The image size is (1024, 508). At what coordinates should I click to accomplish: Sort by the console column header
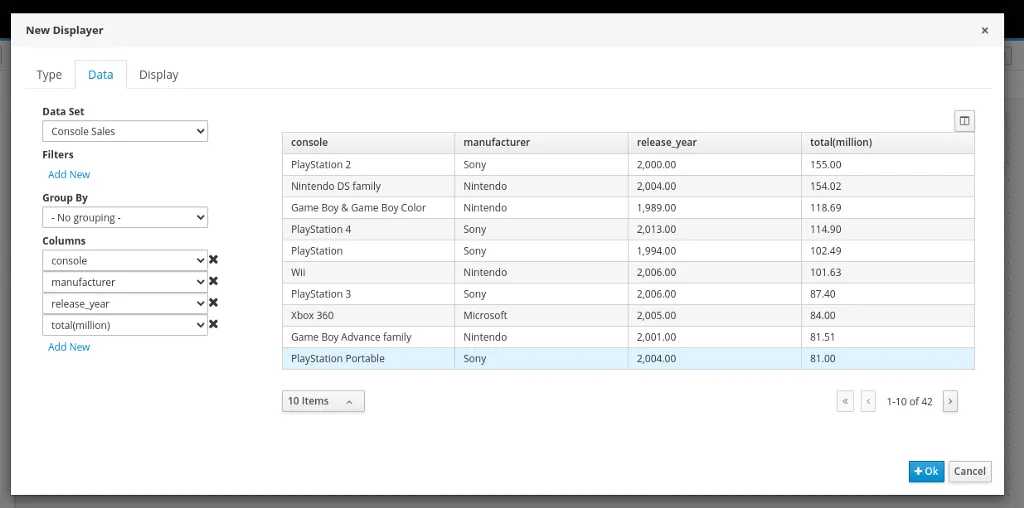(x=368, y=142)
